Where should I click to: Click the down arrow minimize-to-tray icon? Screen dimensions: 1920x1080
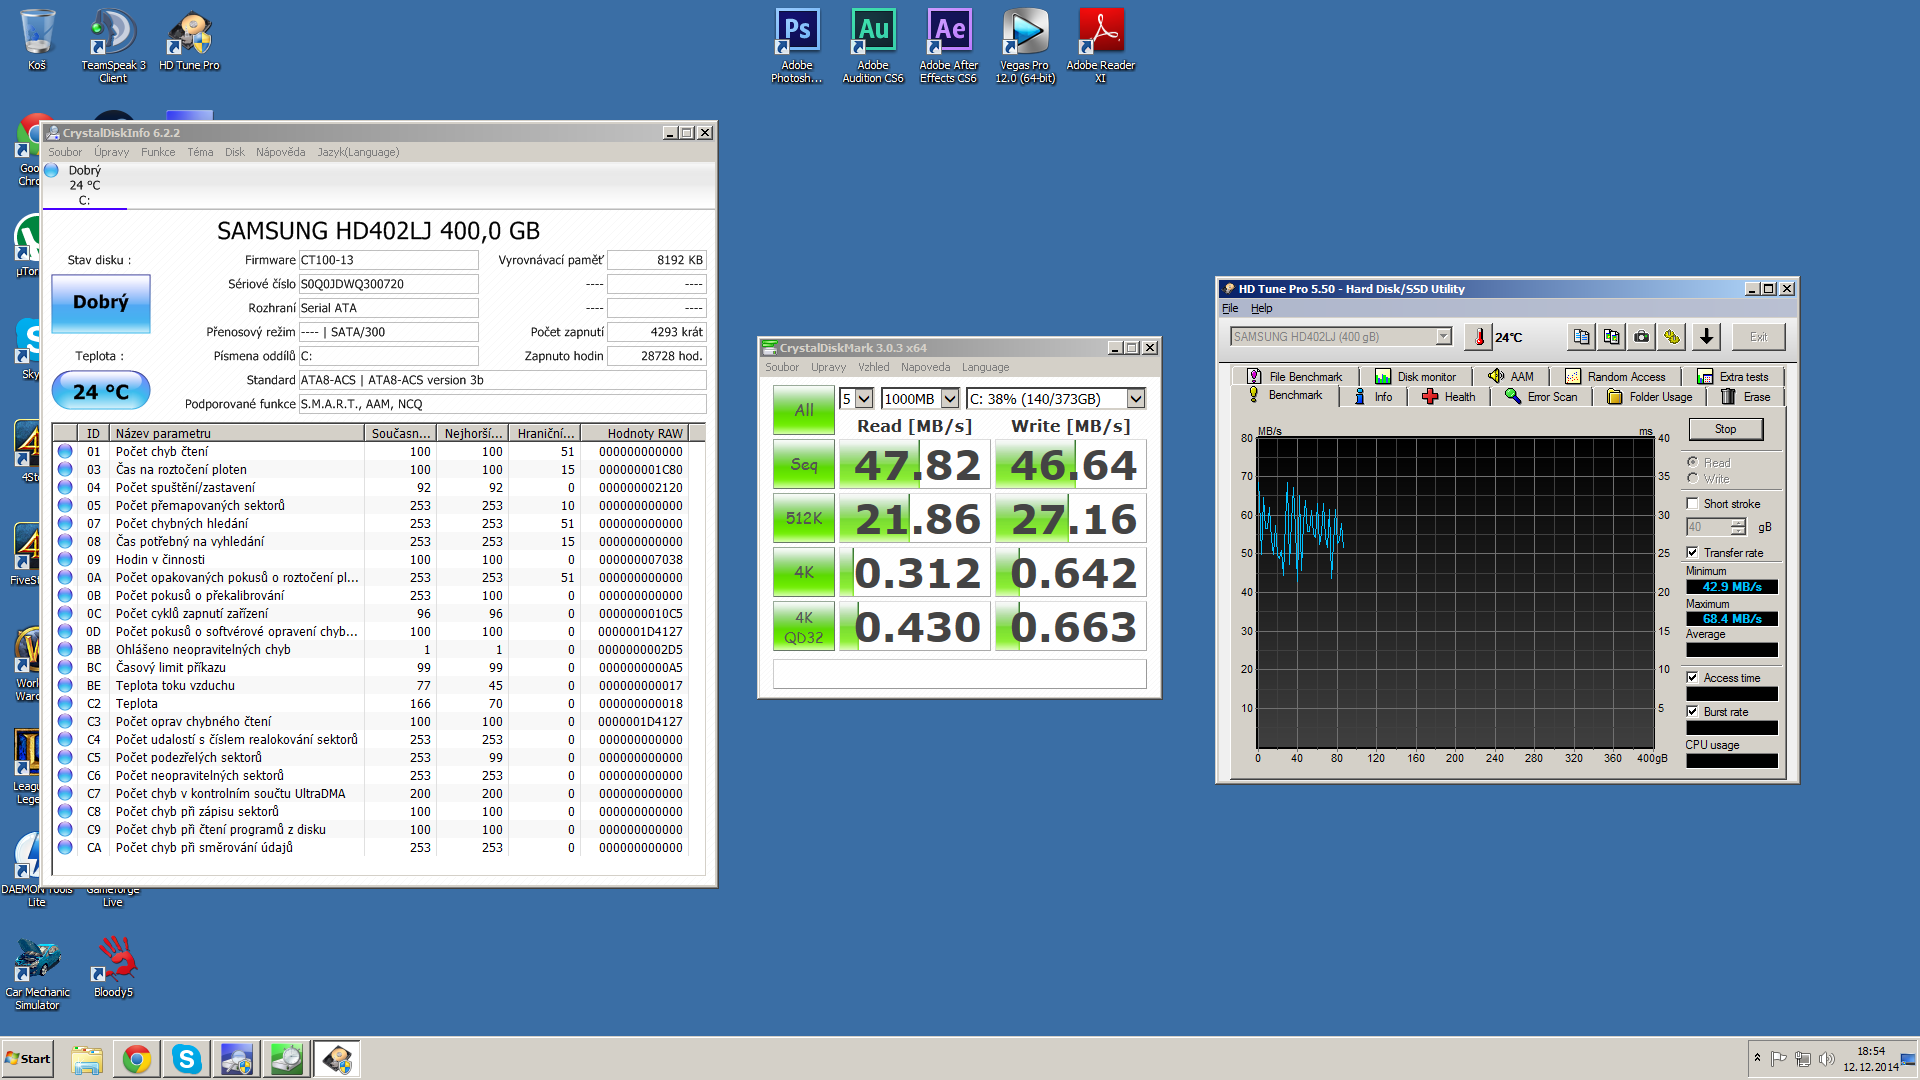(1706, 337)
